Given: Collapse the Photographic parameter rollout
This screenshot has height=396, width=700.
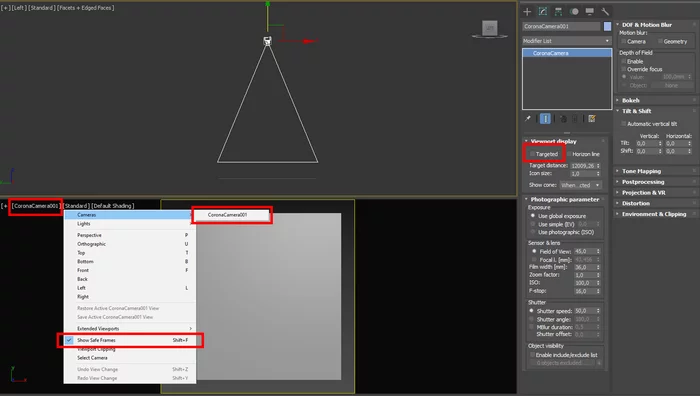Looking at the screenshot, I should point(564,200).
